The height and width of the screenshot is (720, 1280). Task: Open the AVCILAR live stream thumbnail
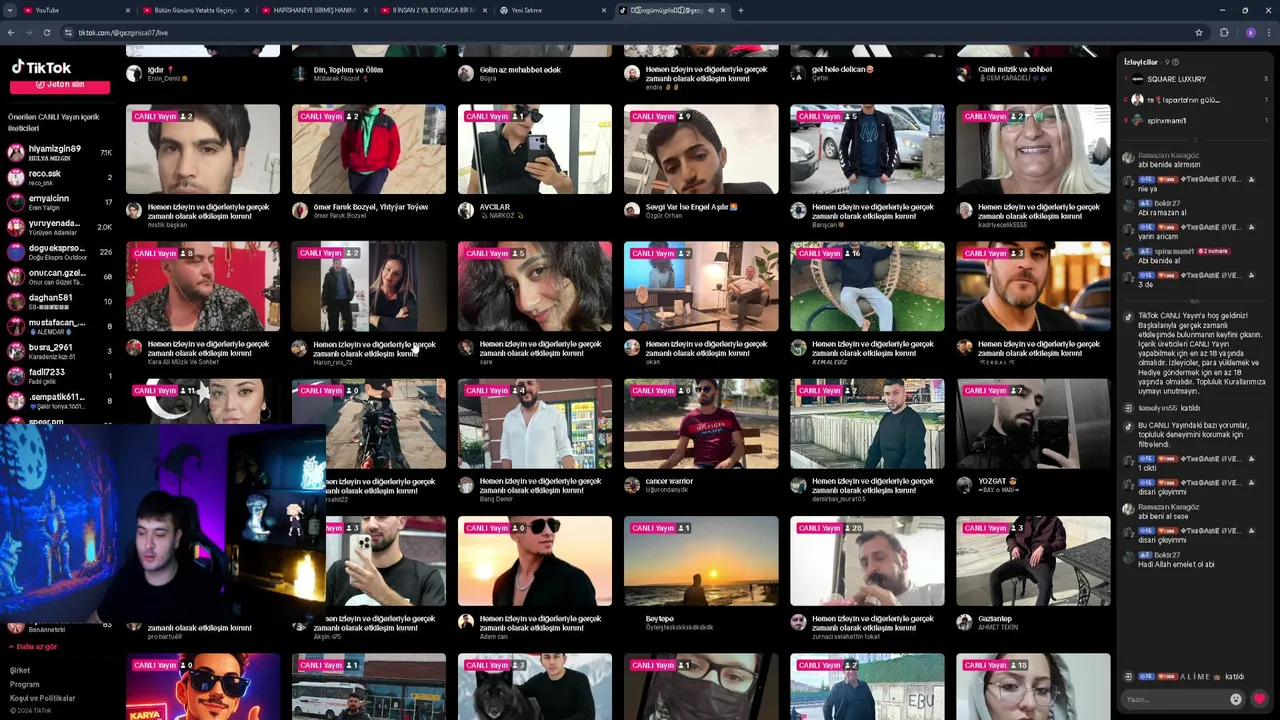tap(535, 149)
